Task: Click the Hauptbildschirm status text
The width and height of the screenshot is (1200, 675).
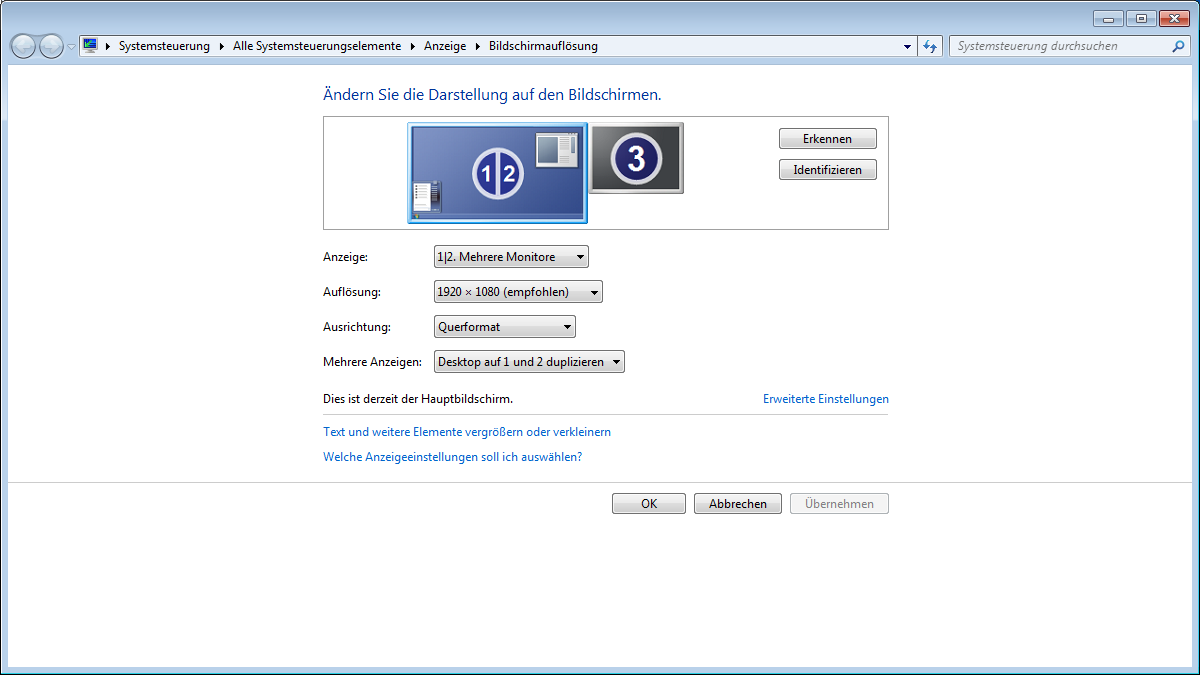Action: click(x=418, y=399)
